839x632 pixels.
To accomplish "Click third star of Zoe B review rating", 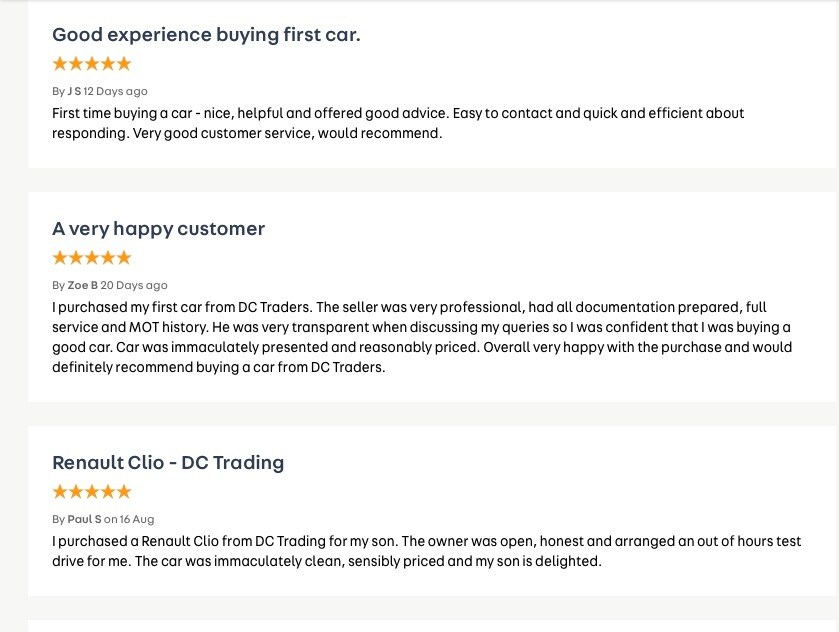I will [x=92, y=258].
